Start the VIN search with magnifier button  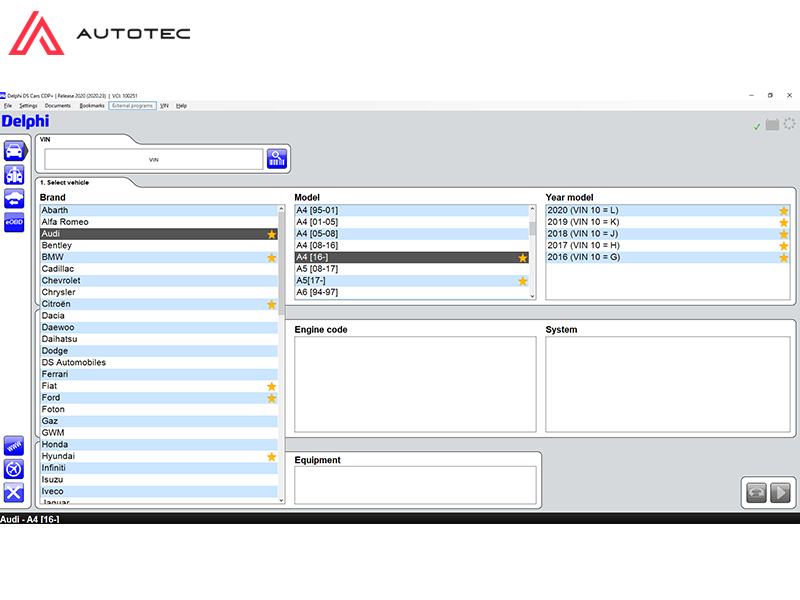click(277, 159)
